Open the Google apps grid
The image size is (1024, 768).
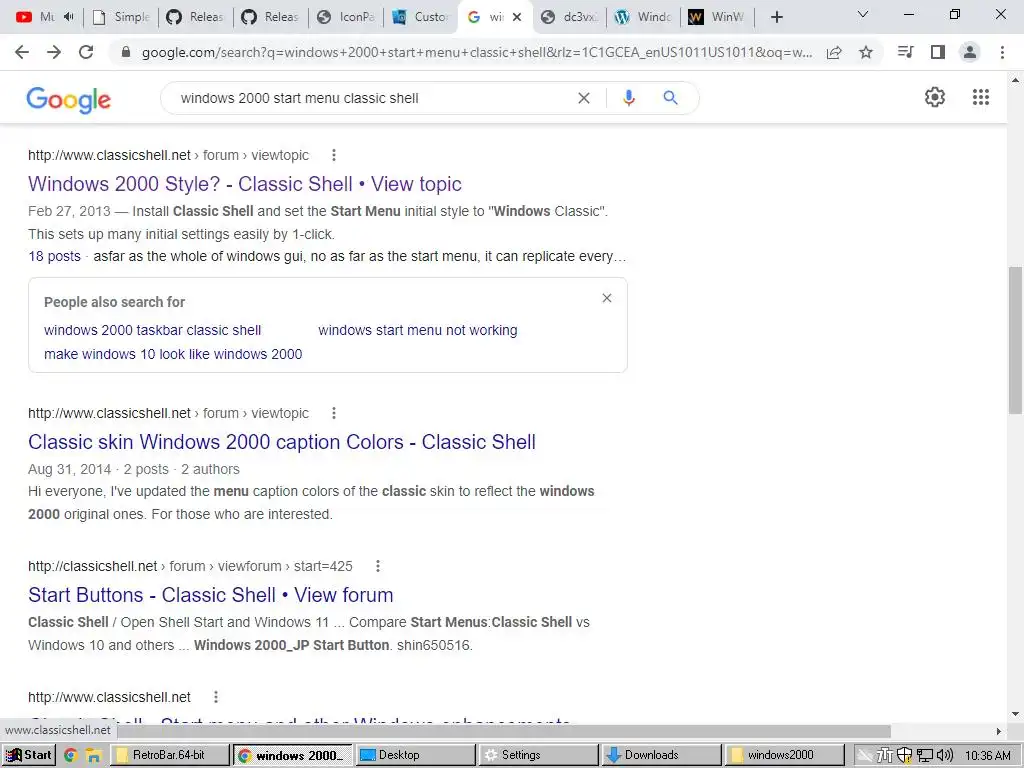tap(981, 97)
